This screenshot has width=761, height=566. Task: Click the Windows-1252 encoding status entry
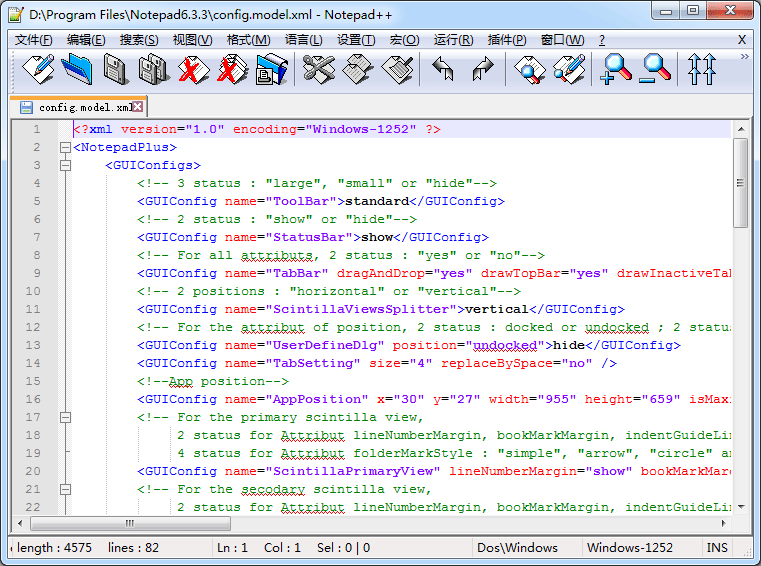tap(629, 548)
